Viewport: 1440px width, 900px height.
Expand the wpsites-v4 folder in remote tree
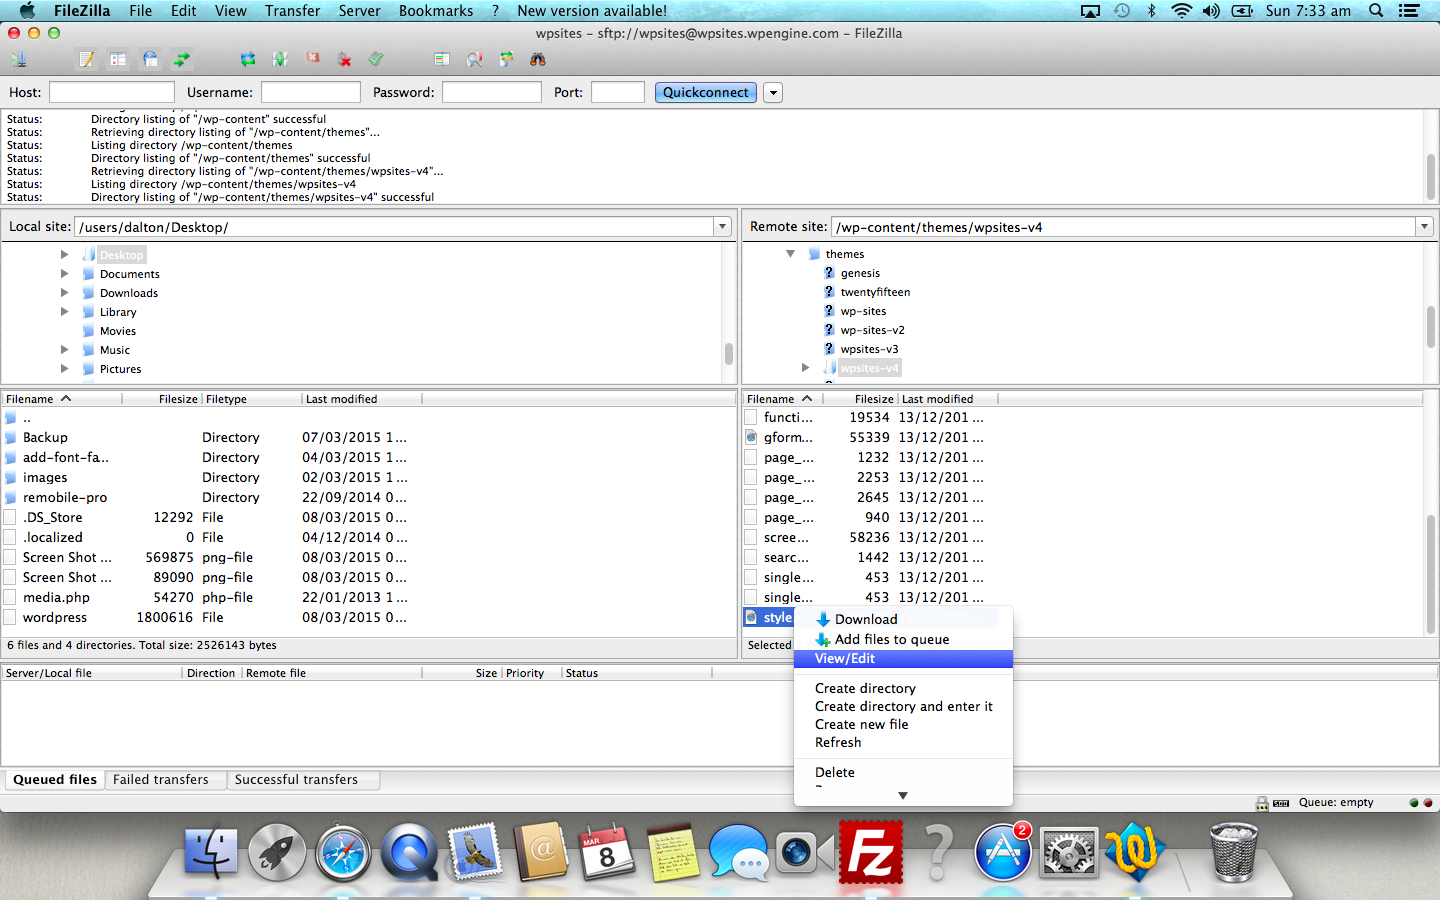(806, 367)
